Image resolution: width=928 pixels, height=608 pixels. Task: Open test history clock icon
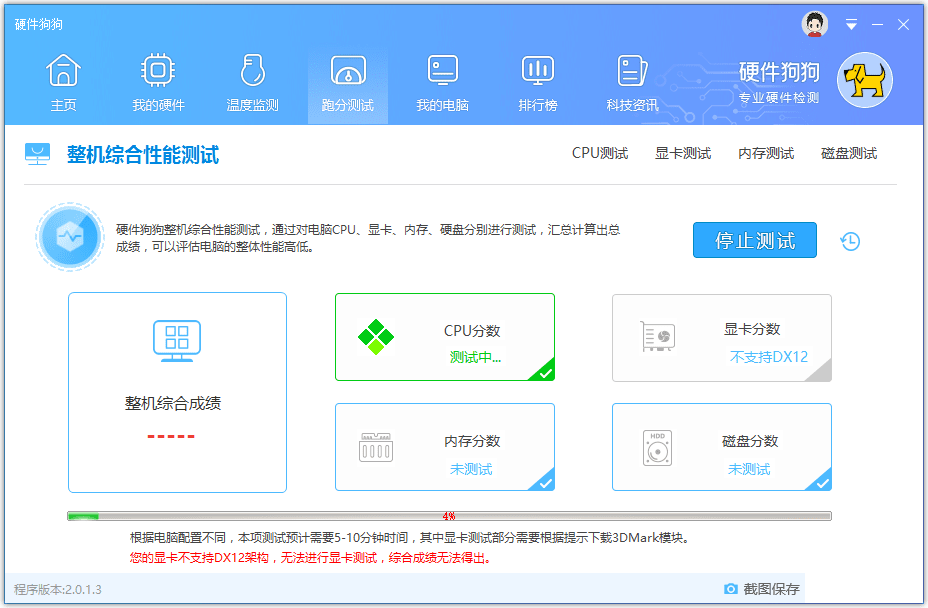point(850,241)
